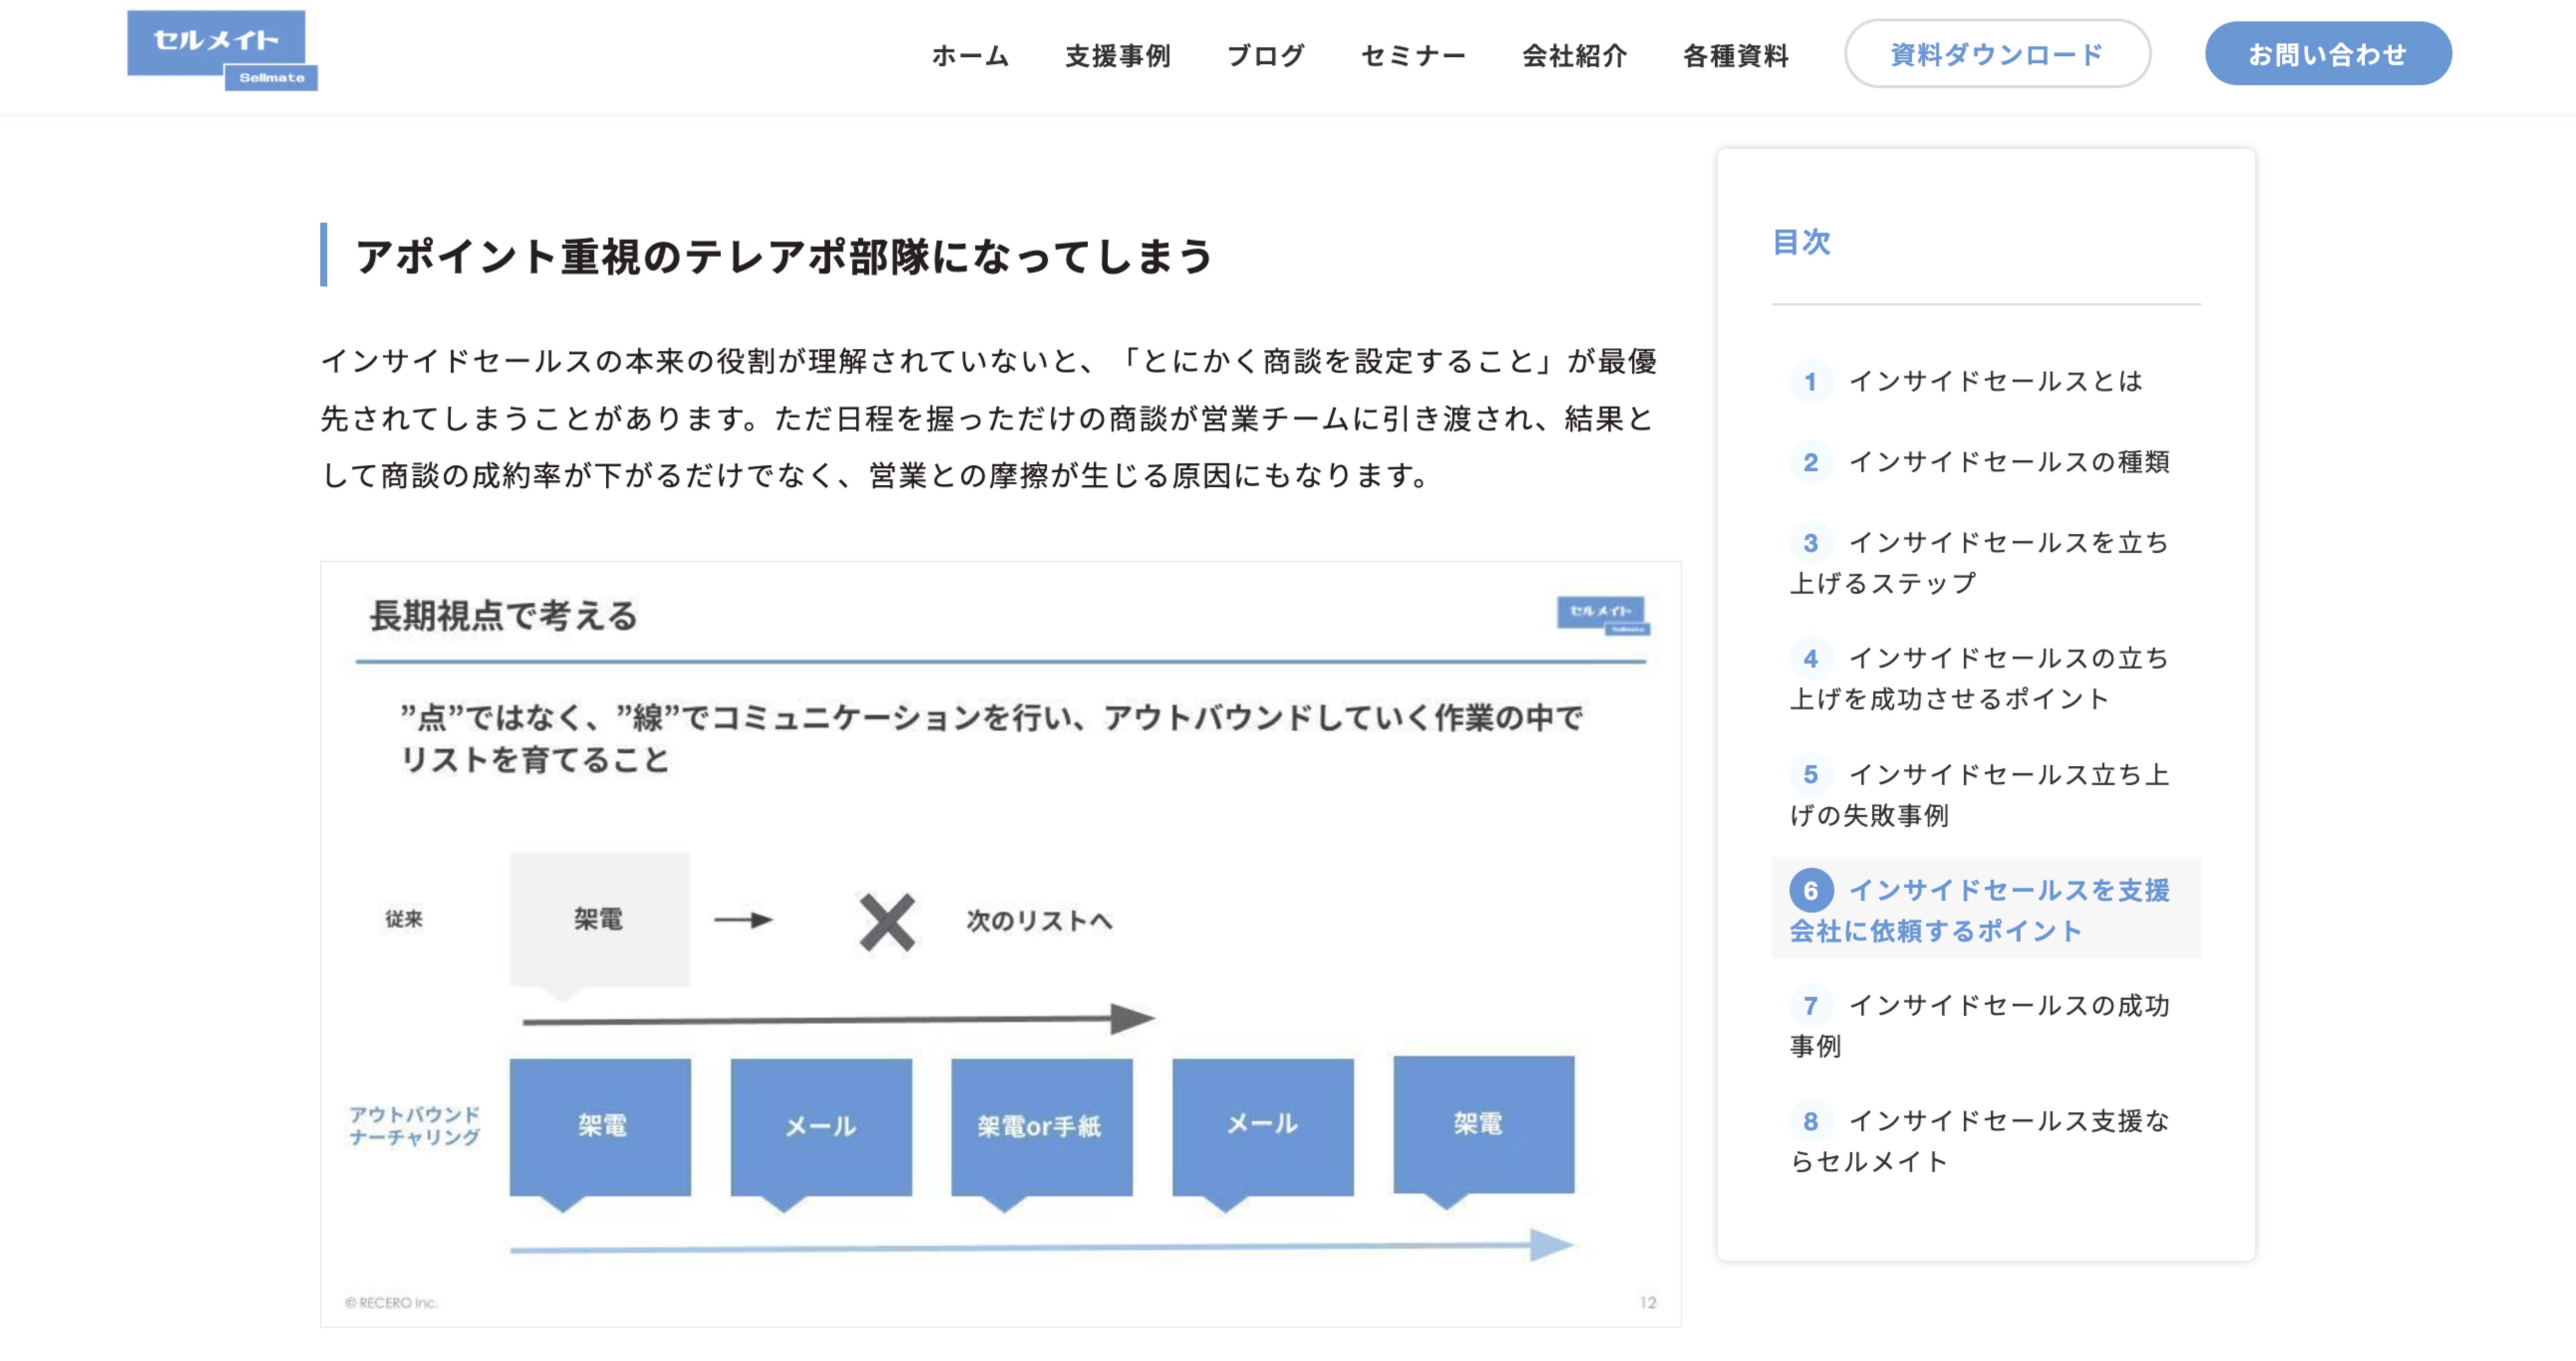Open the 支援事例 menu item

pyautogui.click(x=1117, y=55)
